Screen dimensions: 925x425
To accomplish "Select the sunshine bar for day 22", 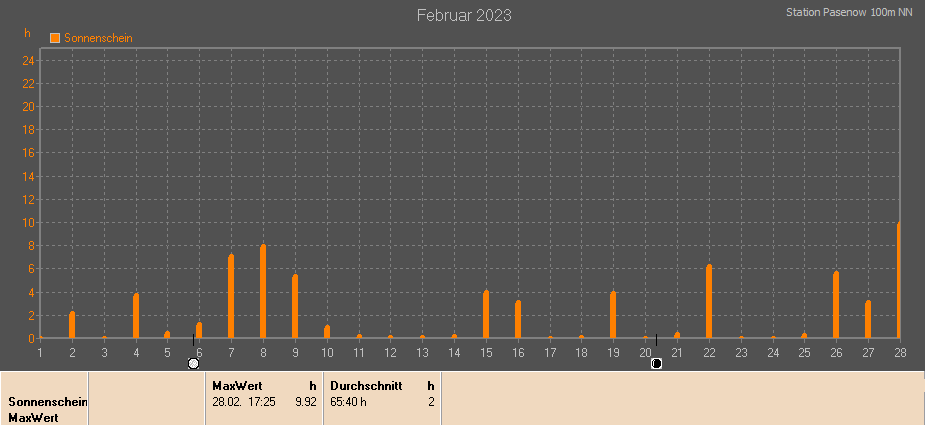I will point(709,302).
